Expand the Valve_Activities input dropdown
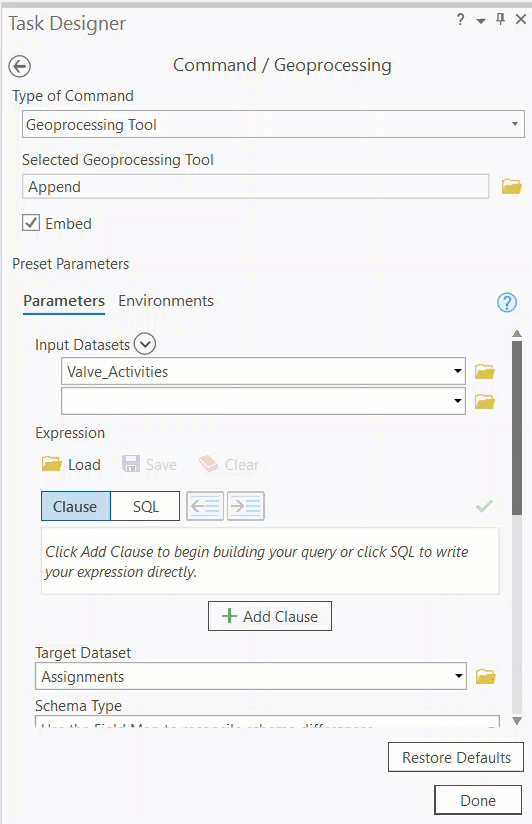This screenshot has height=824, width=532. [x=457, y=371]
